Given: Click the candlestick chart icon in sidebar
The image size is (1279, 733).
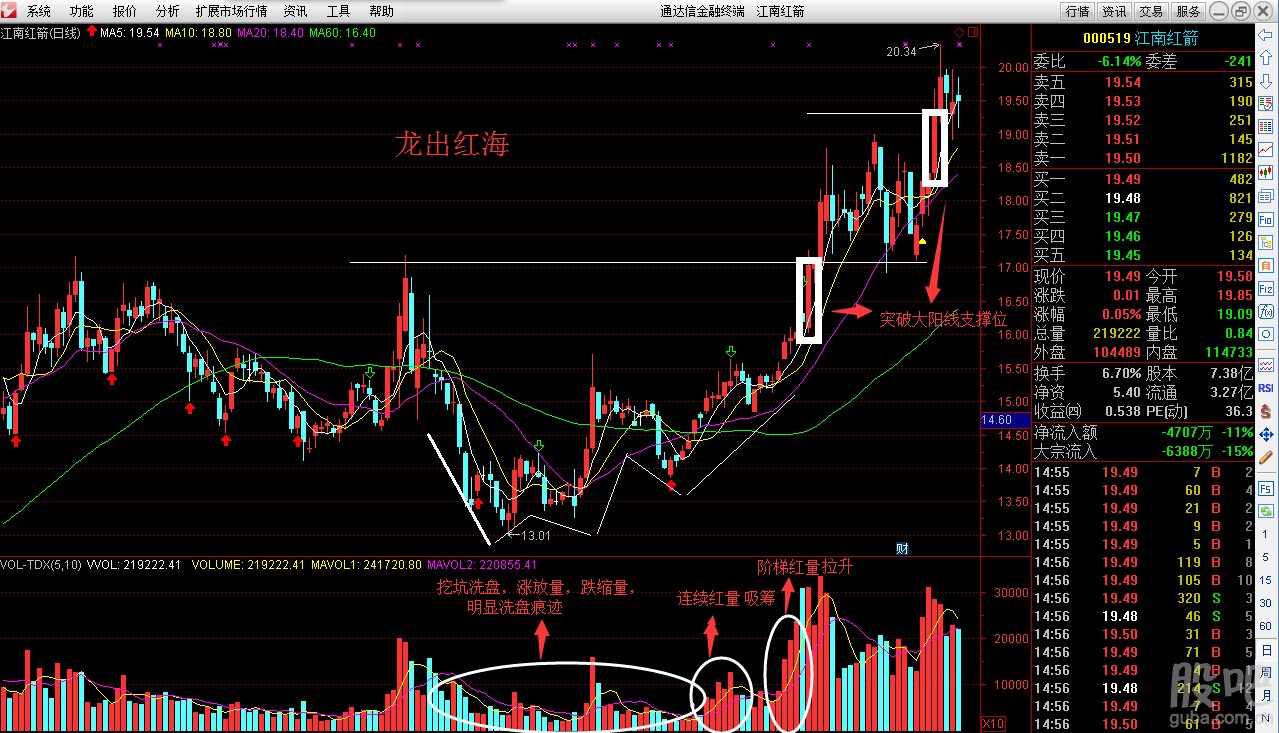Looking at the screenshot, I should (1266, 172).
